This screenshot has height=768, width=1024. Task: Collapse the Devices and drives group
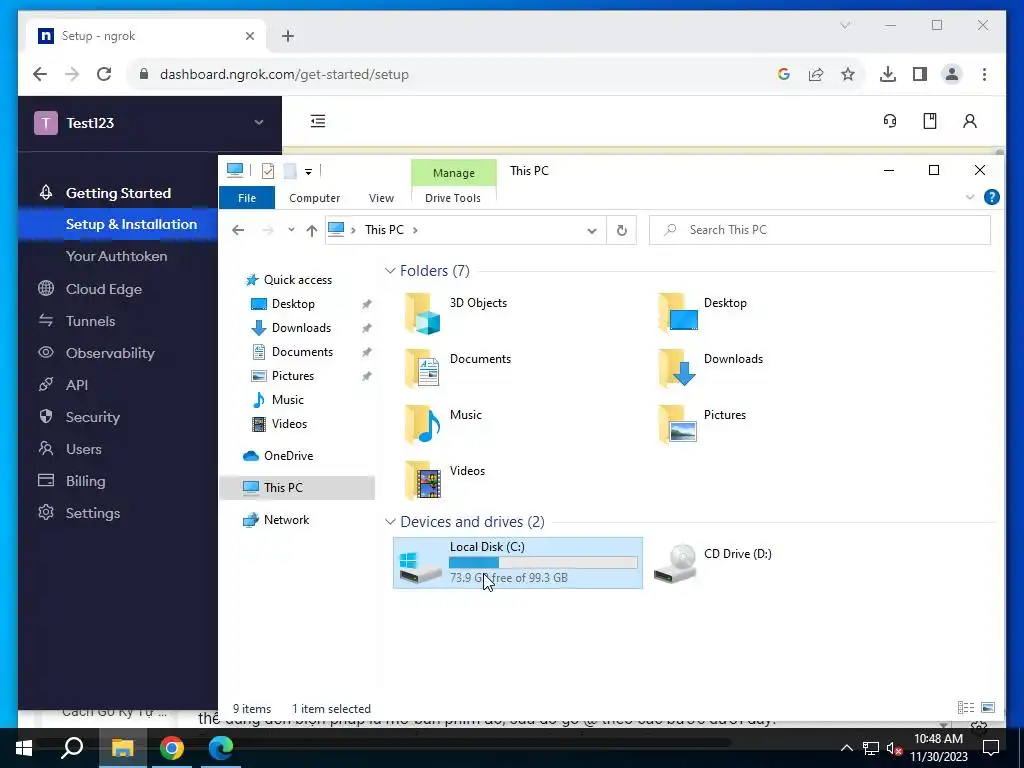pos(390,522)
